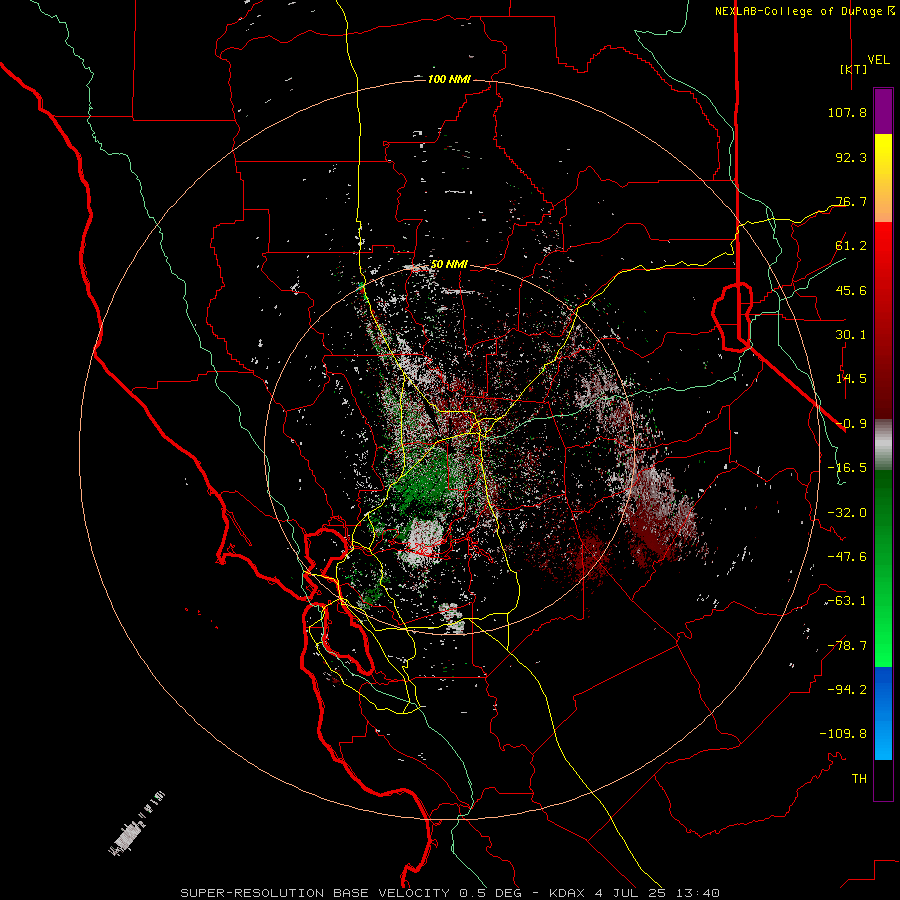900x900 pixels.
Task: Click the 45.6 legend value
Action: coord(851,290)
